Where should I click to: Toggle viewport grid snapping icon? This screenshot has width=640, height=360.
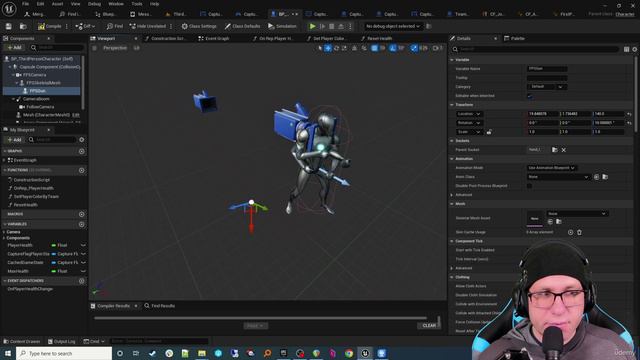[374, 48]
